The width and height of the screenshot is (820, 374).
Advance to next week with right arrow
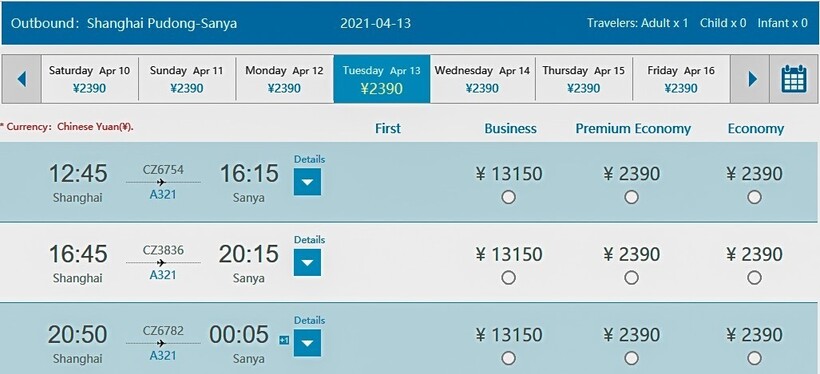point(752,79)
